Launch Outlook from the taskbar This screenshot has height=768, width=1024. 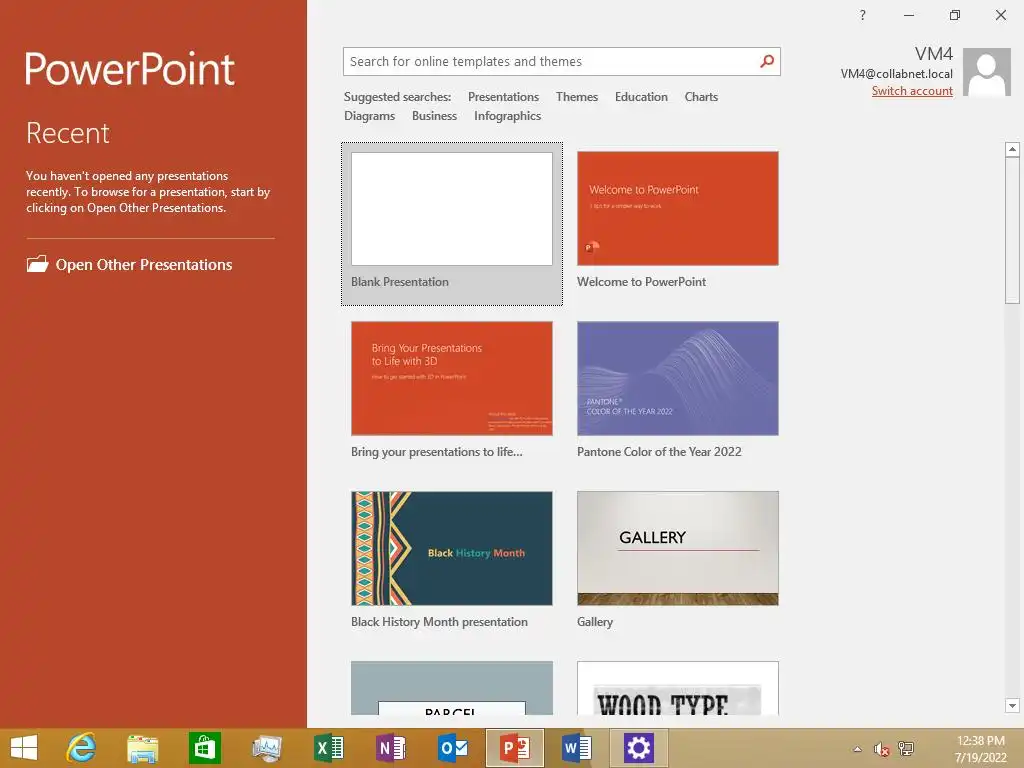[x=453, y=748]
